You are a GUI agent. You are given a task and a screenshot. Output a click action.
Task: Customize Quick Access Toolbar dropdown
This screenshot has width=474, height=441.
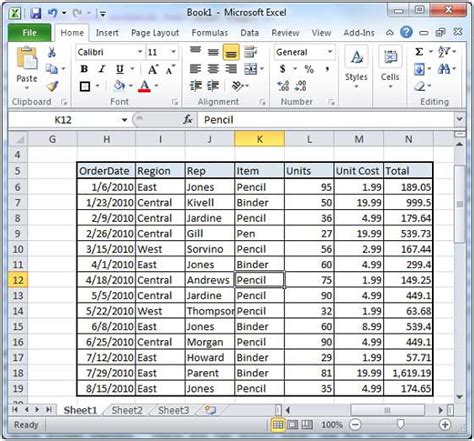pos(102,14)
